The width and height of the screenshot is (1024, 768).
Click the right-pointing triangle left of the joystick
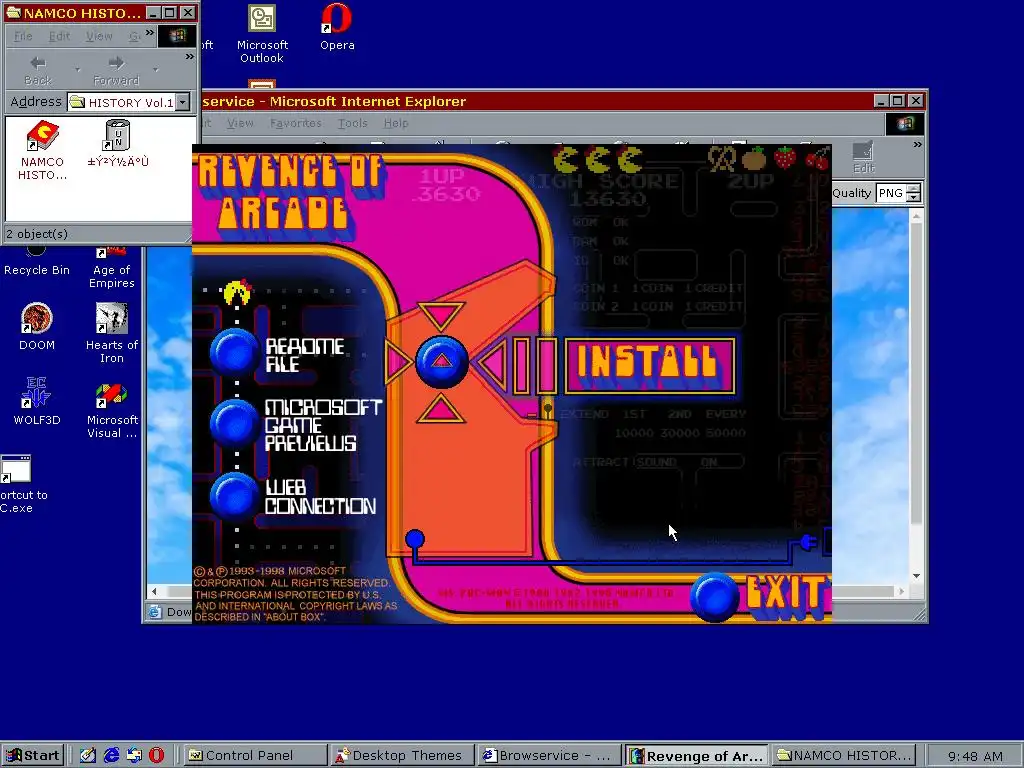tap(398, 361)
